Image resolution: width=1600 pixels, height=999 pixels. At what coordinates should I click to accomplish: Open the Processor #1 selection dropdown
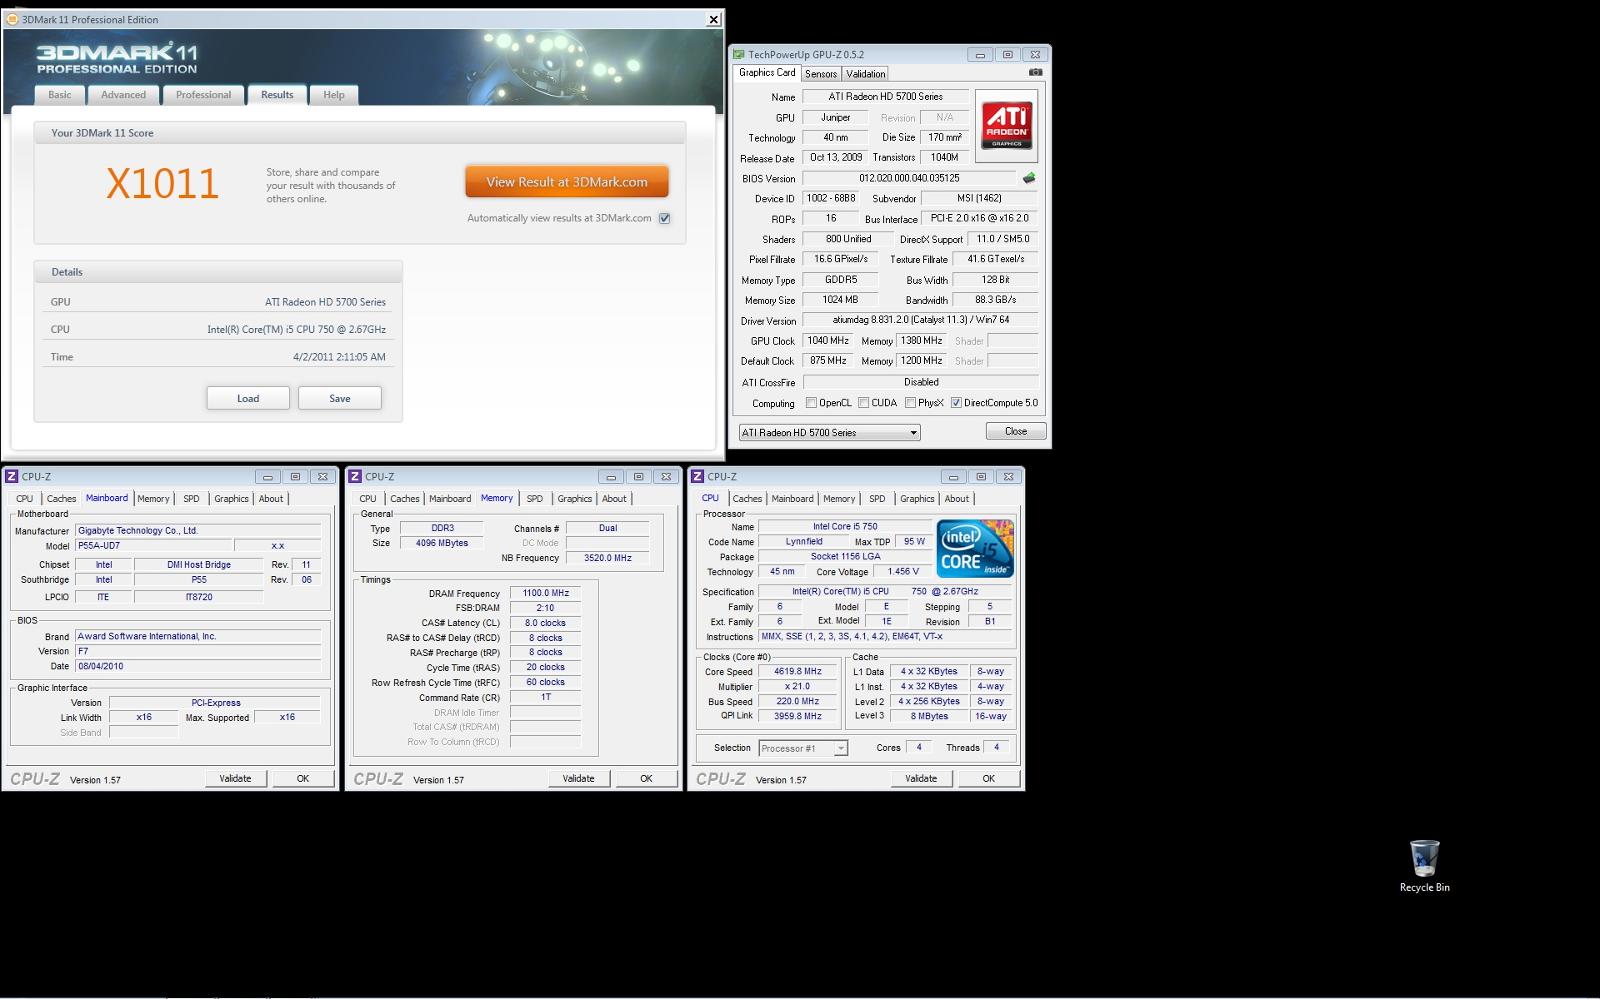click(803, 748)
